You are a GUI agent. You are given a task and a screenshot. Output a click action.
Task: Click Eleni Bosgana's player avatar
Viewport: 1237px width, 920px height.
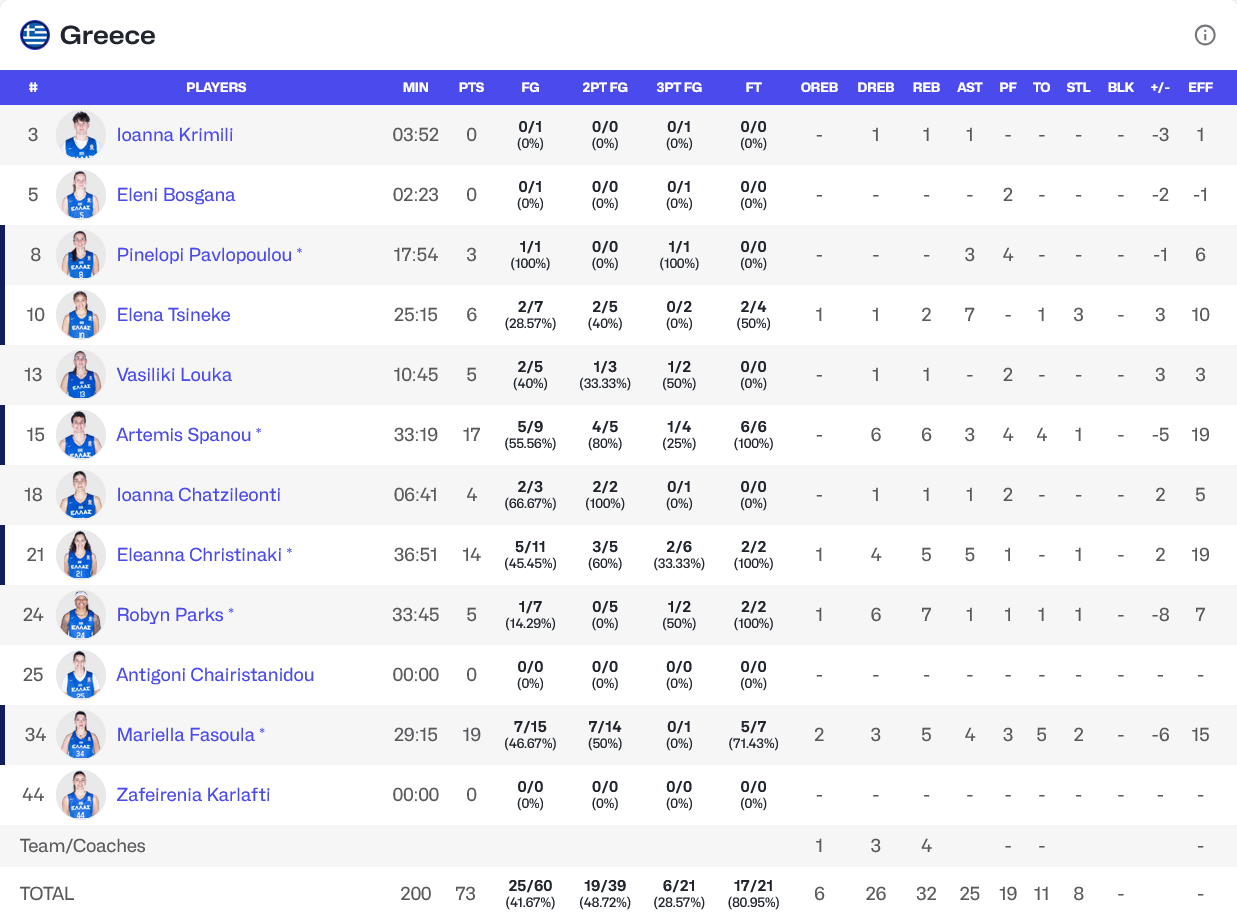tap(81, 195)
